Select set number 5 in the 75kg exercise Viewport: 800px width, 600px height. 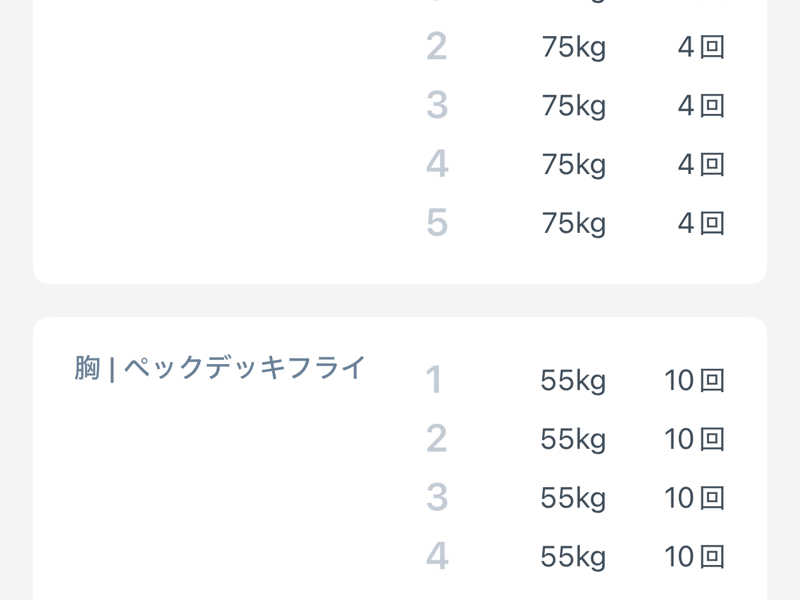pyautogui.click(x=436, y=223)
